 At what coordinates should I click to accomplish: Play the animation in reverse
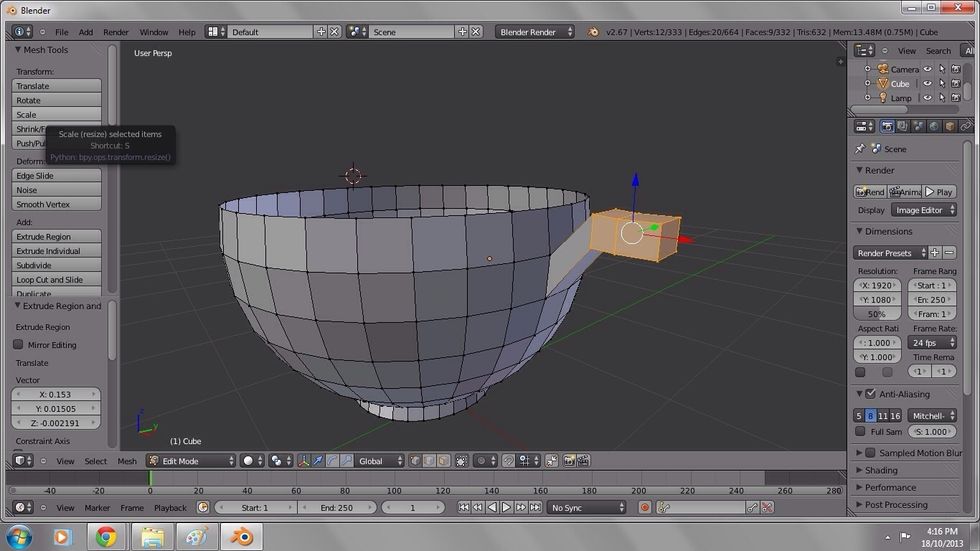tap(492, 507)
